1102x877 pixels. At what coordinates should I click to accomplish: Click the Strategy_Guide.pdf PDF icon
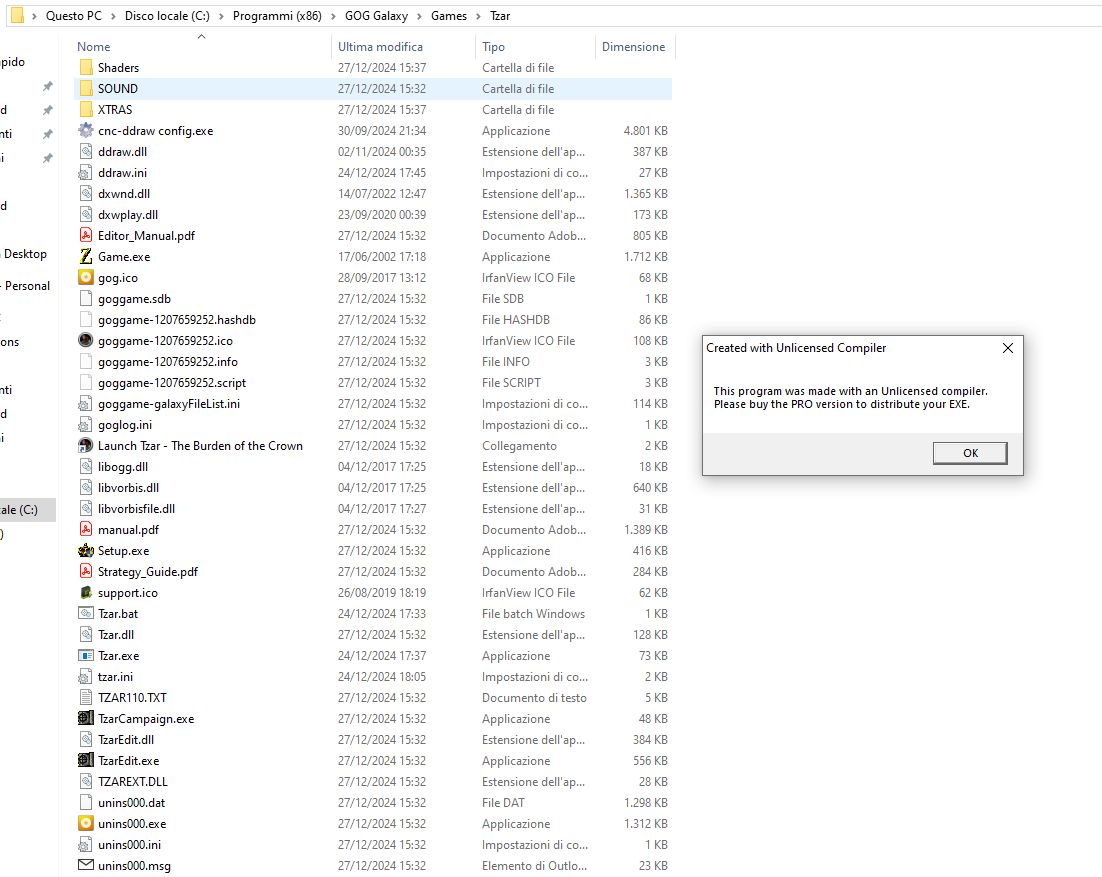pyautogui.click(x=86, y=572)
